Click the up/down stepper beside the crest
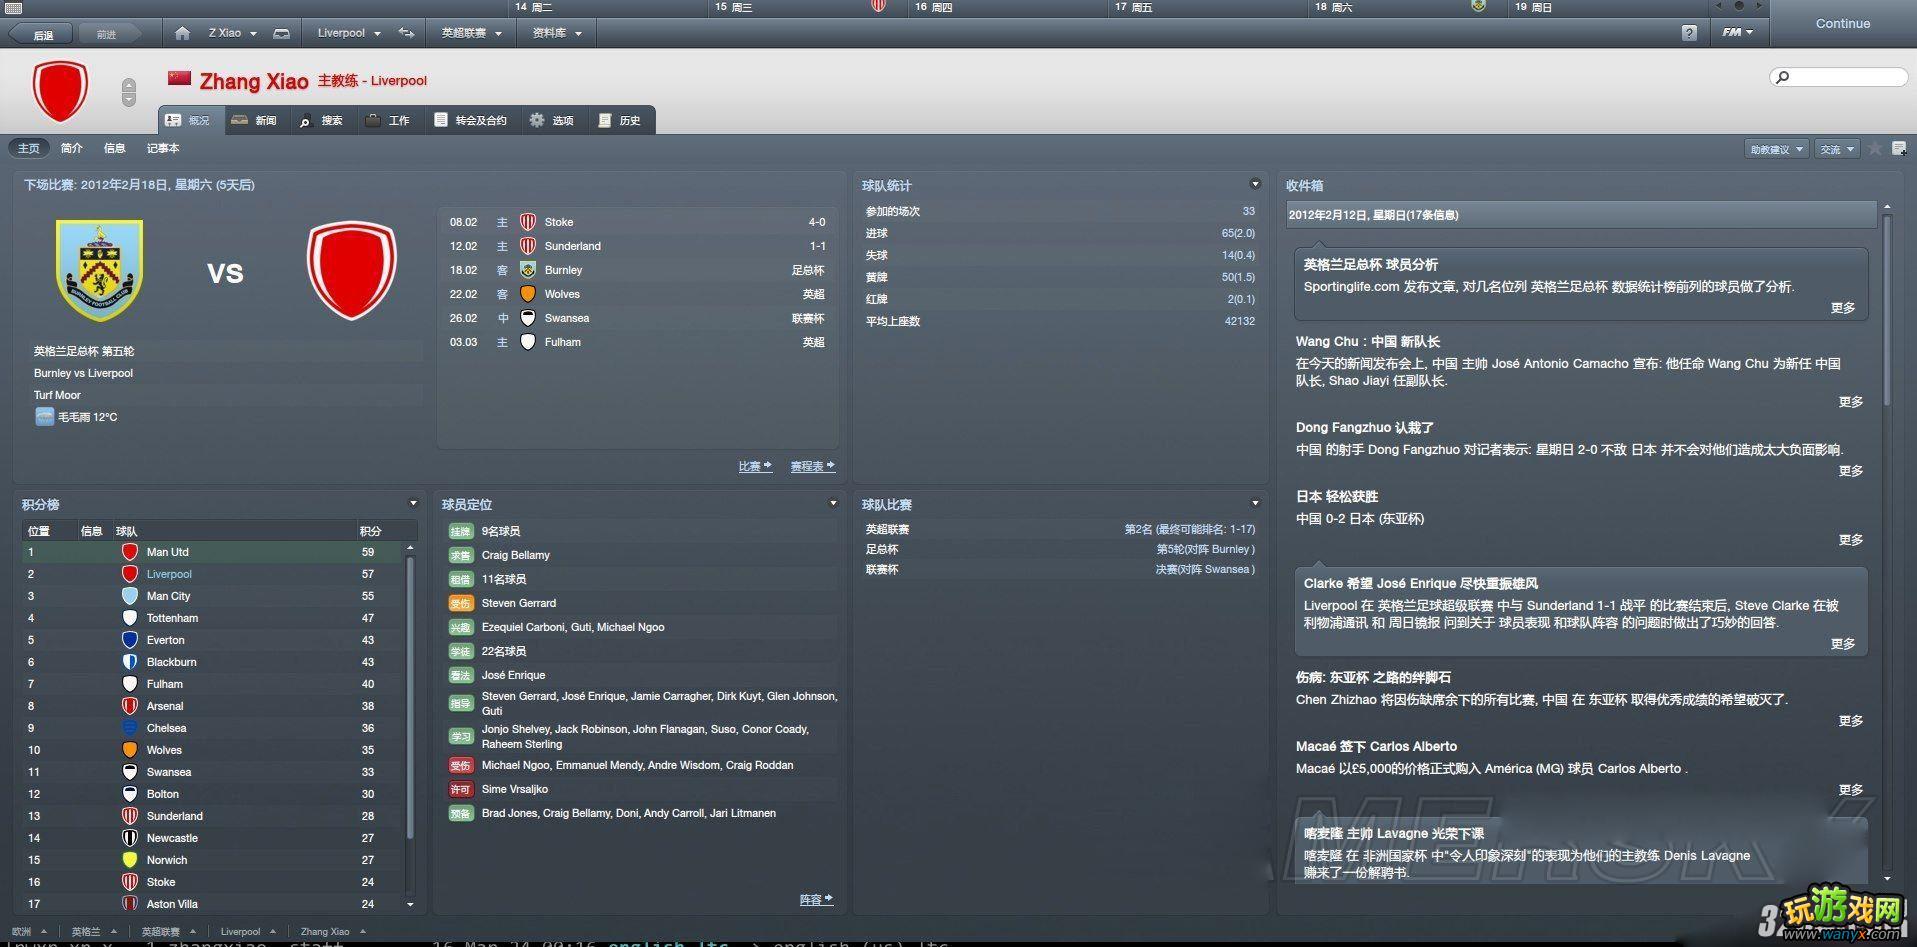Image resolution: width=1917 pixels, height=947 pixels. coord(128,92)
